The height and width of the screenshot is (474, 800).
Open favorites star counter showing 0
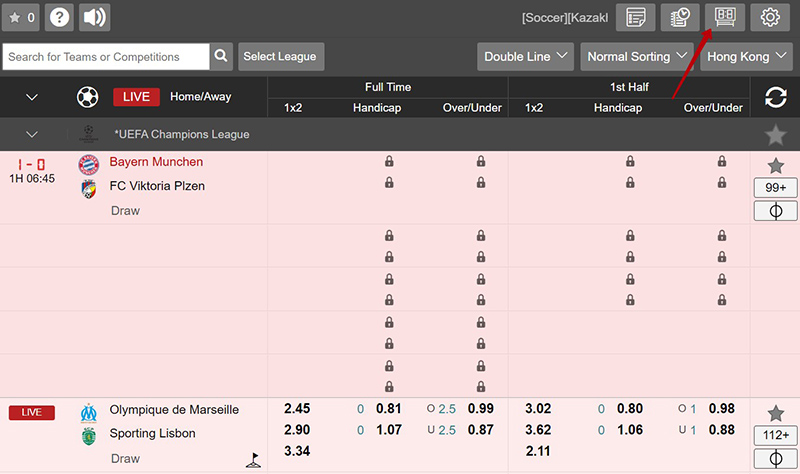(21, 18)
